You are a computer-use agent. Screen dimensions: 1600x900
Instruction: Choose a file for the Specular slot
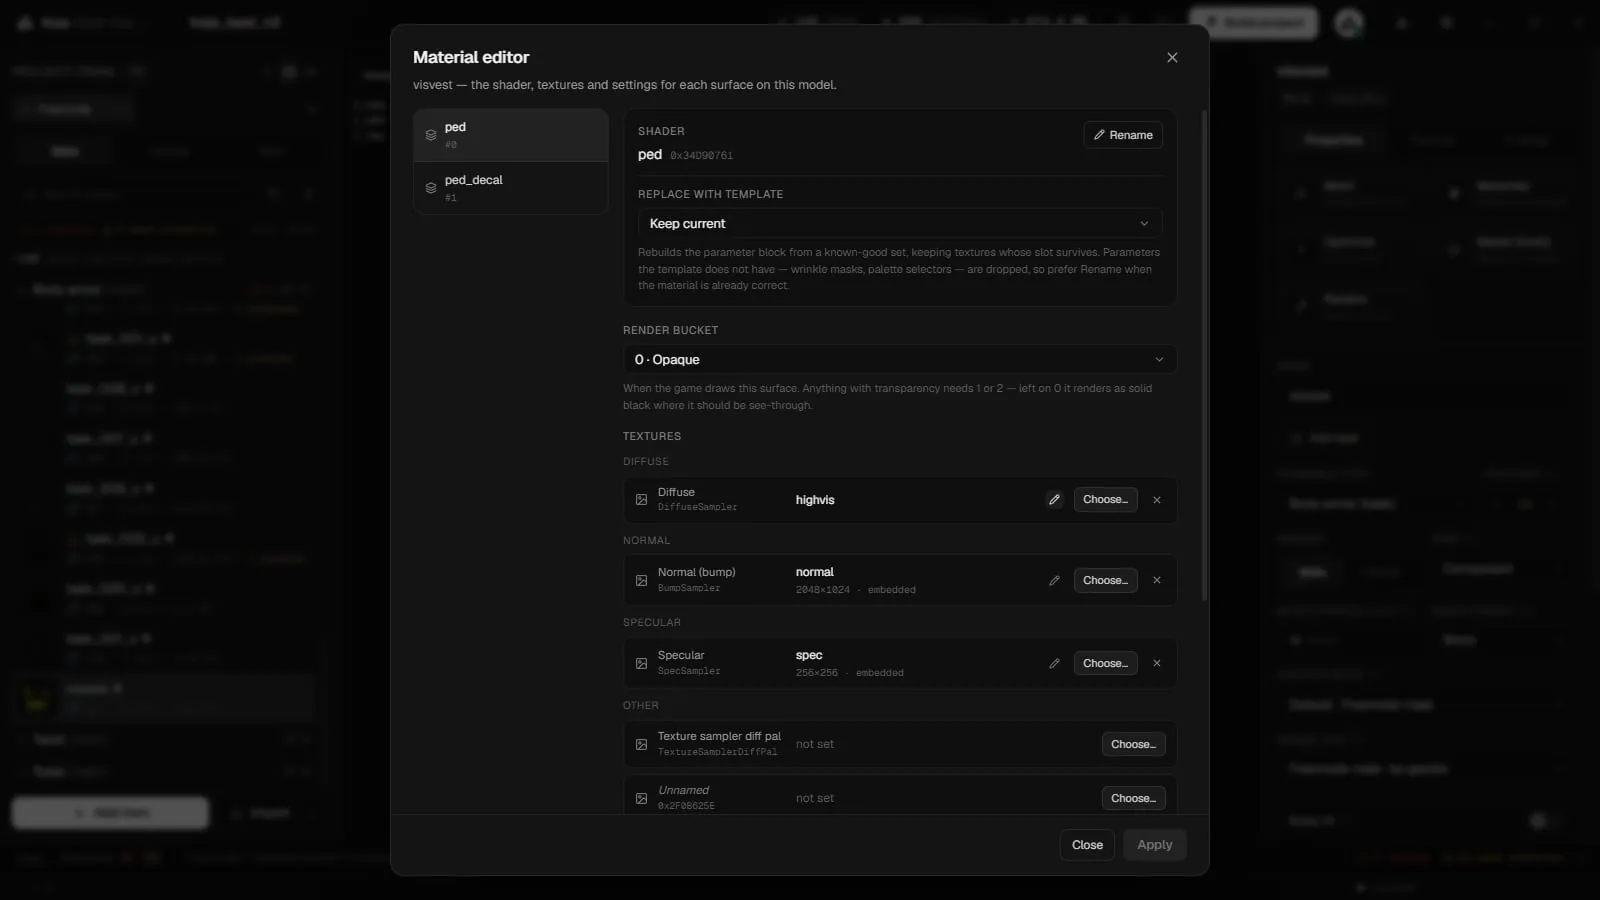(1105, 663)
